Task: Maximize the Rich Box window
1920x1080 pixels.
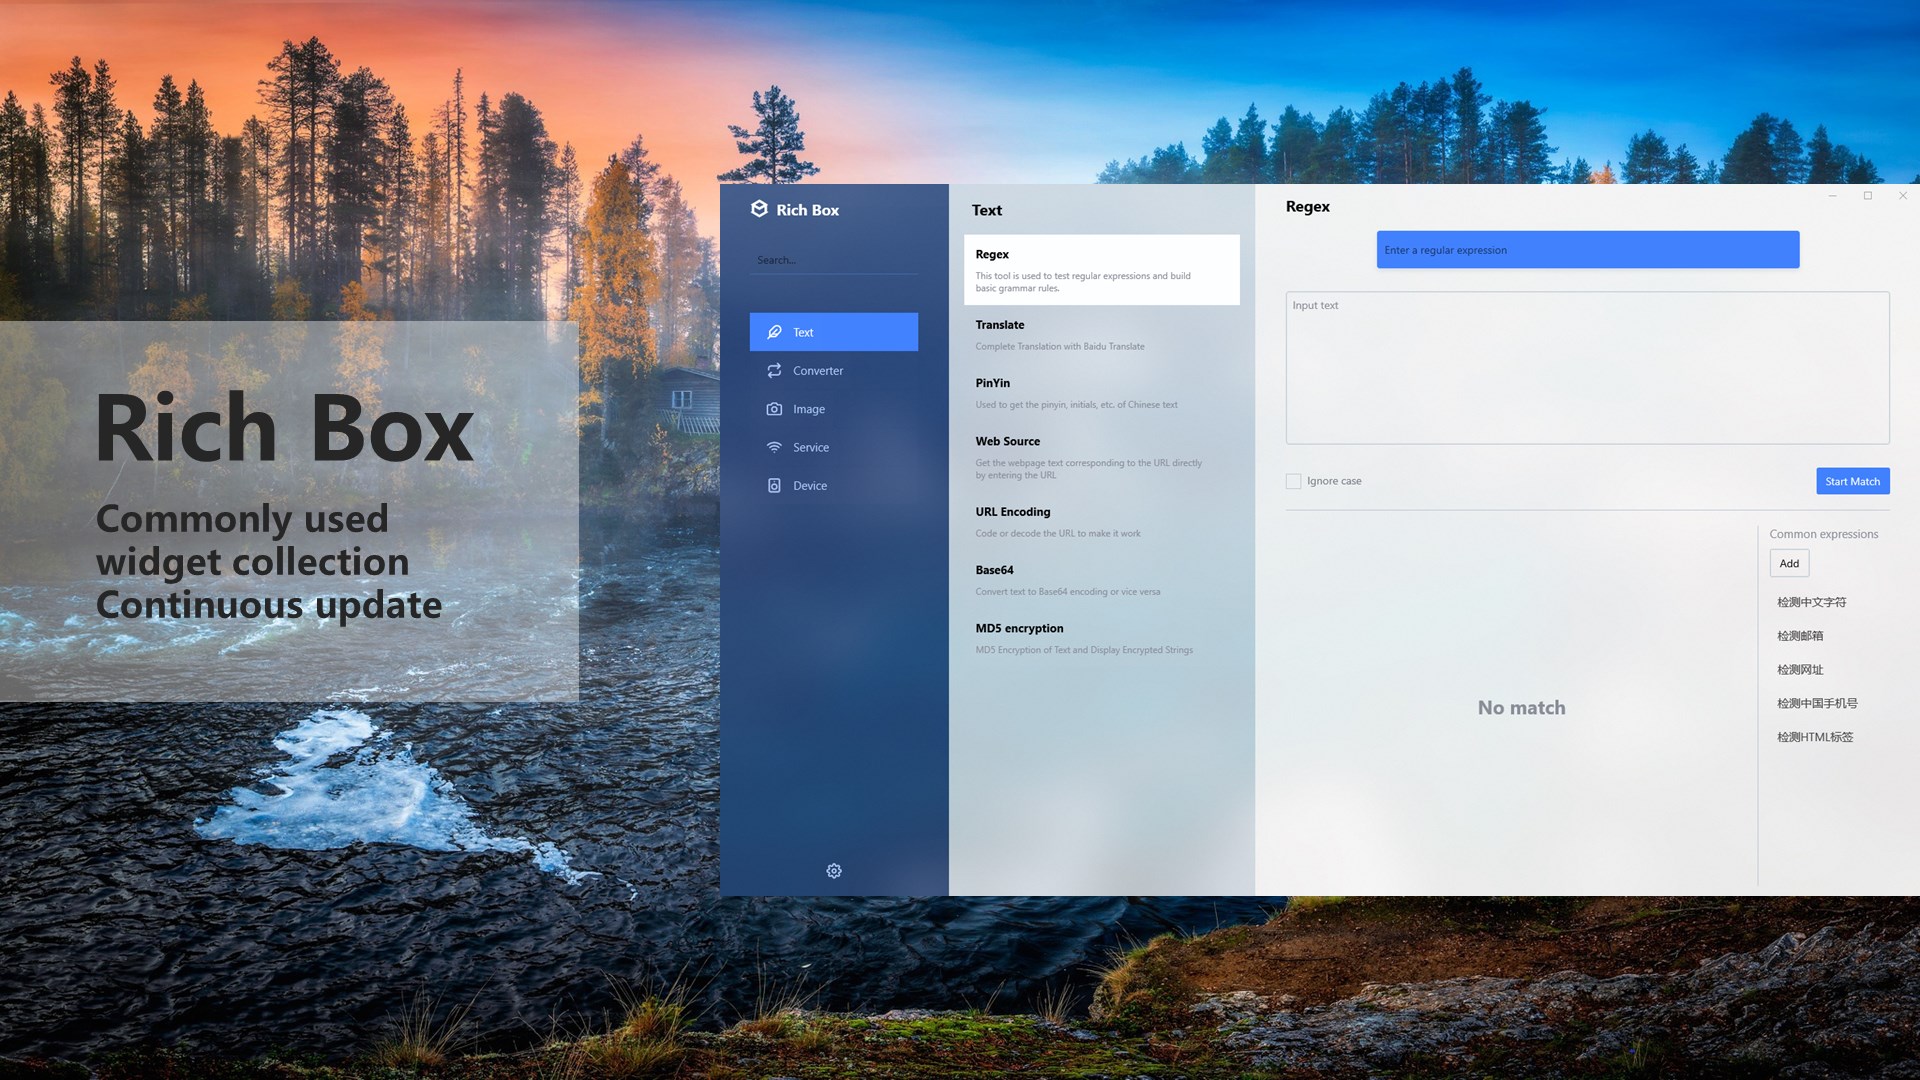Action: (1867, 196)
